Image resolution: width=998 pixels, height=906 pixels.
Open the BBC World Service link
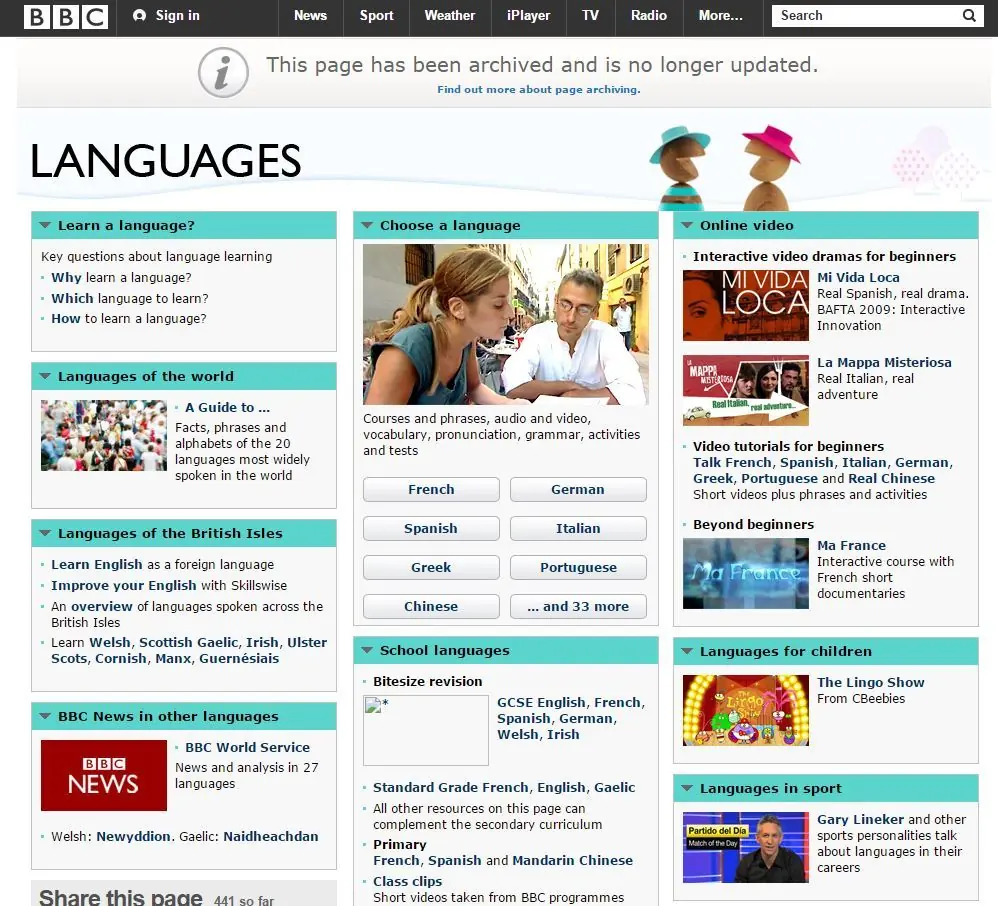point(248,747)
